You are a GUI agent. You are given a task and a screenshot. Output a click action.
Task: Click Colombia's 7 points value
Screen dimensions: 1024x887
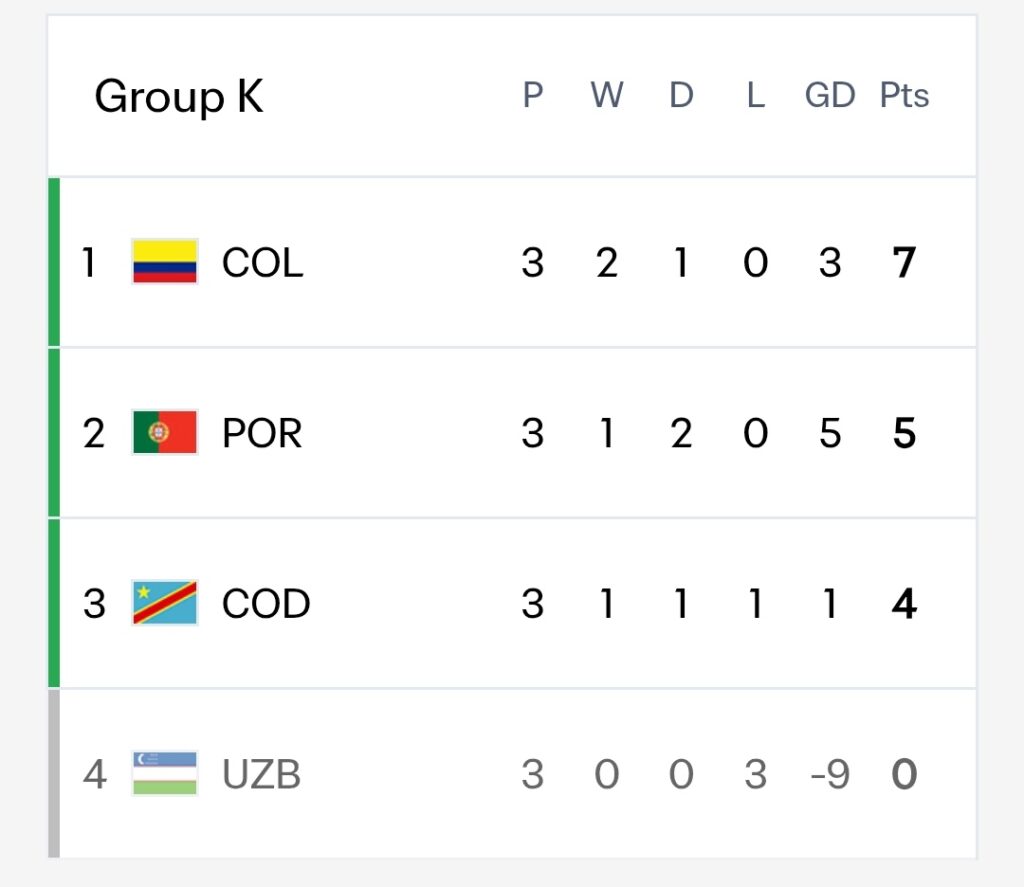(904, 263)
